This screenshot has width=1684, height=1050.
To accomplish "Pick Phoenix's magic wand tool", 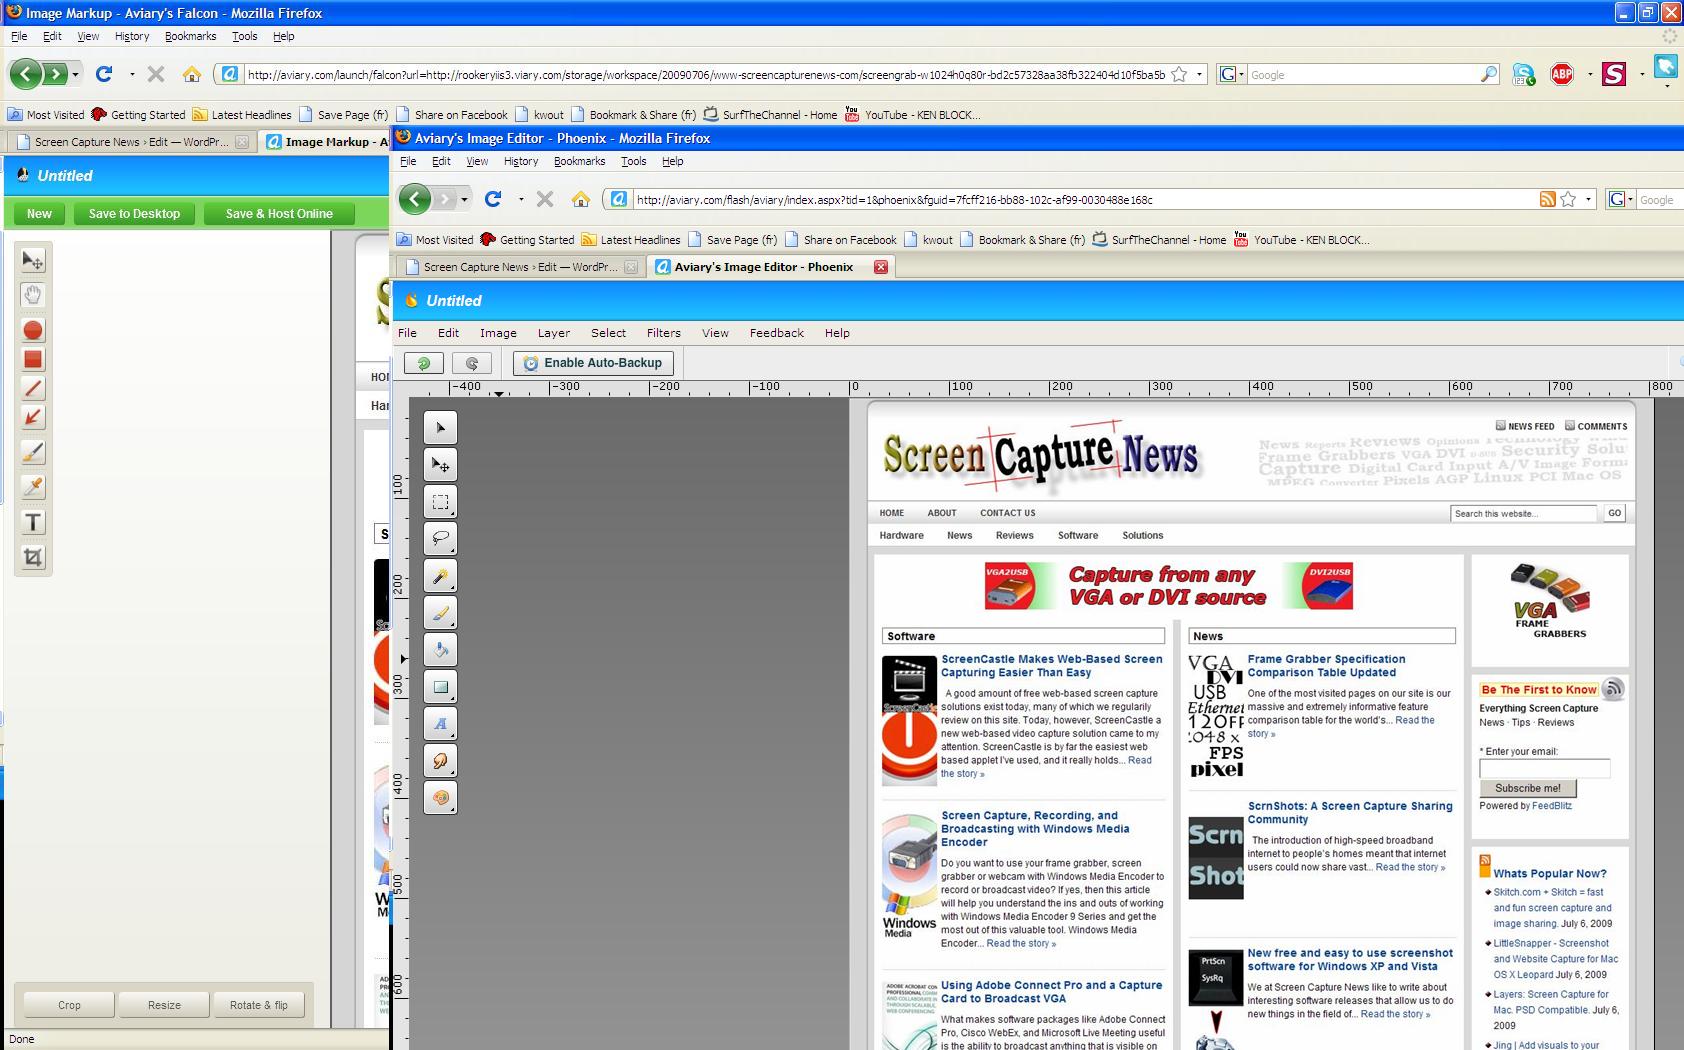I will (x=440, y=576).
